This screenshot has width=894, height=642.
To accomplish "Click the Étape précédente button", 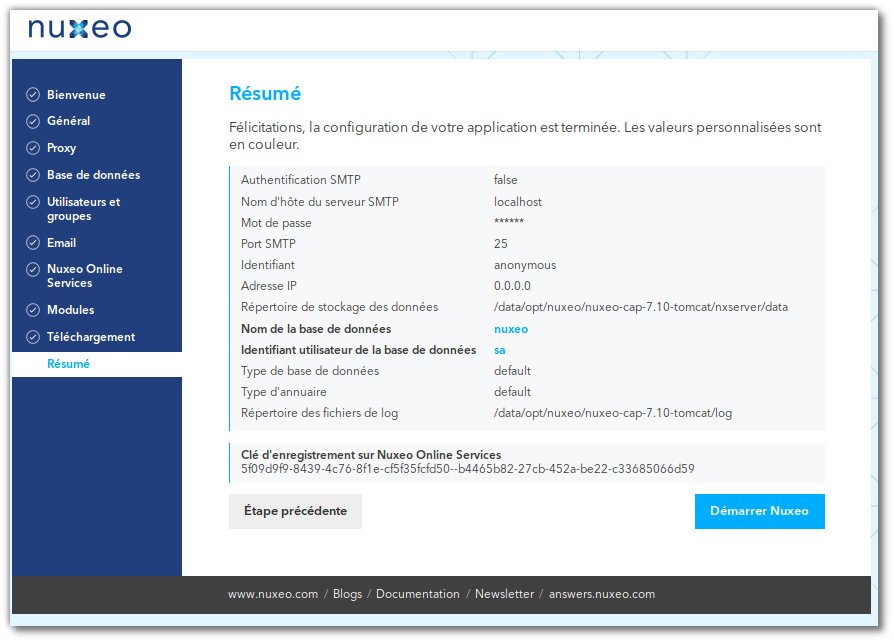I will tap(295, 511).
